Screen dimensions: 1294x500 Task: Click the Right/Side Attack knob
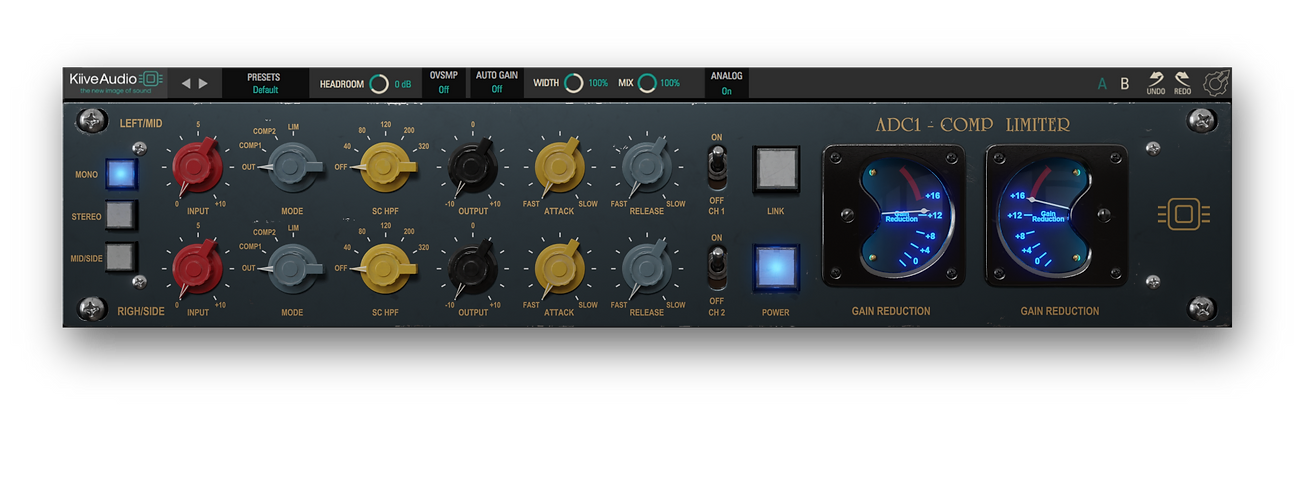pyautogui.click(x=559, y=270)
